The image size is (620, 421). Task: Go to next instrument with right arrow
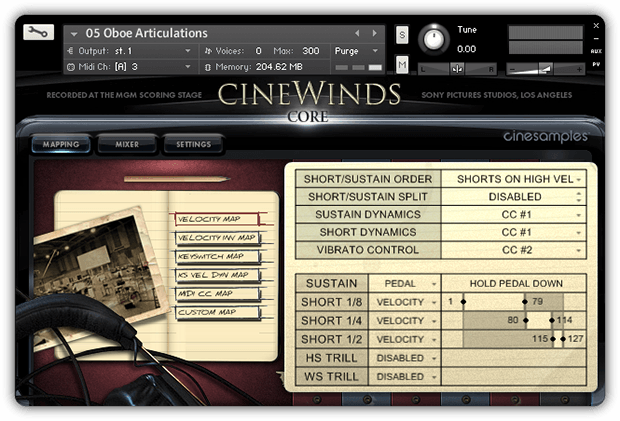tap(374, 34)
